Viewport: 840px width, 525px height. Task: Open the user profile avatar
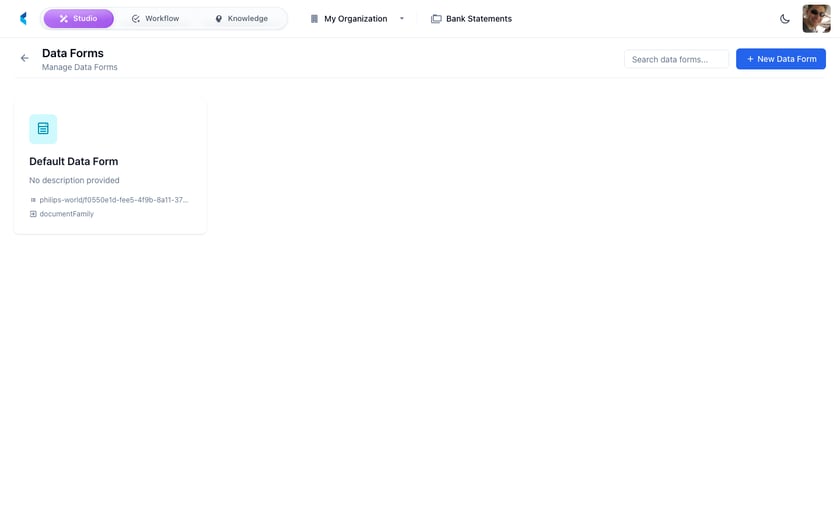[x=816, y=19]
